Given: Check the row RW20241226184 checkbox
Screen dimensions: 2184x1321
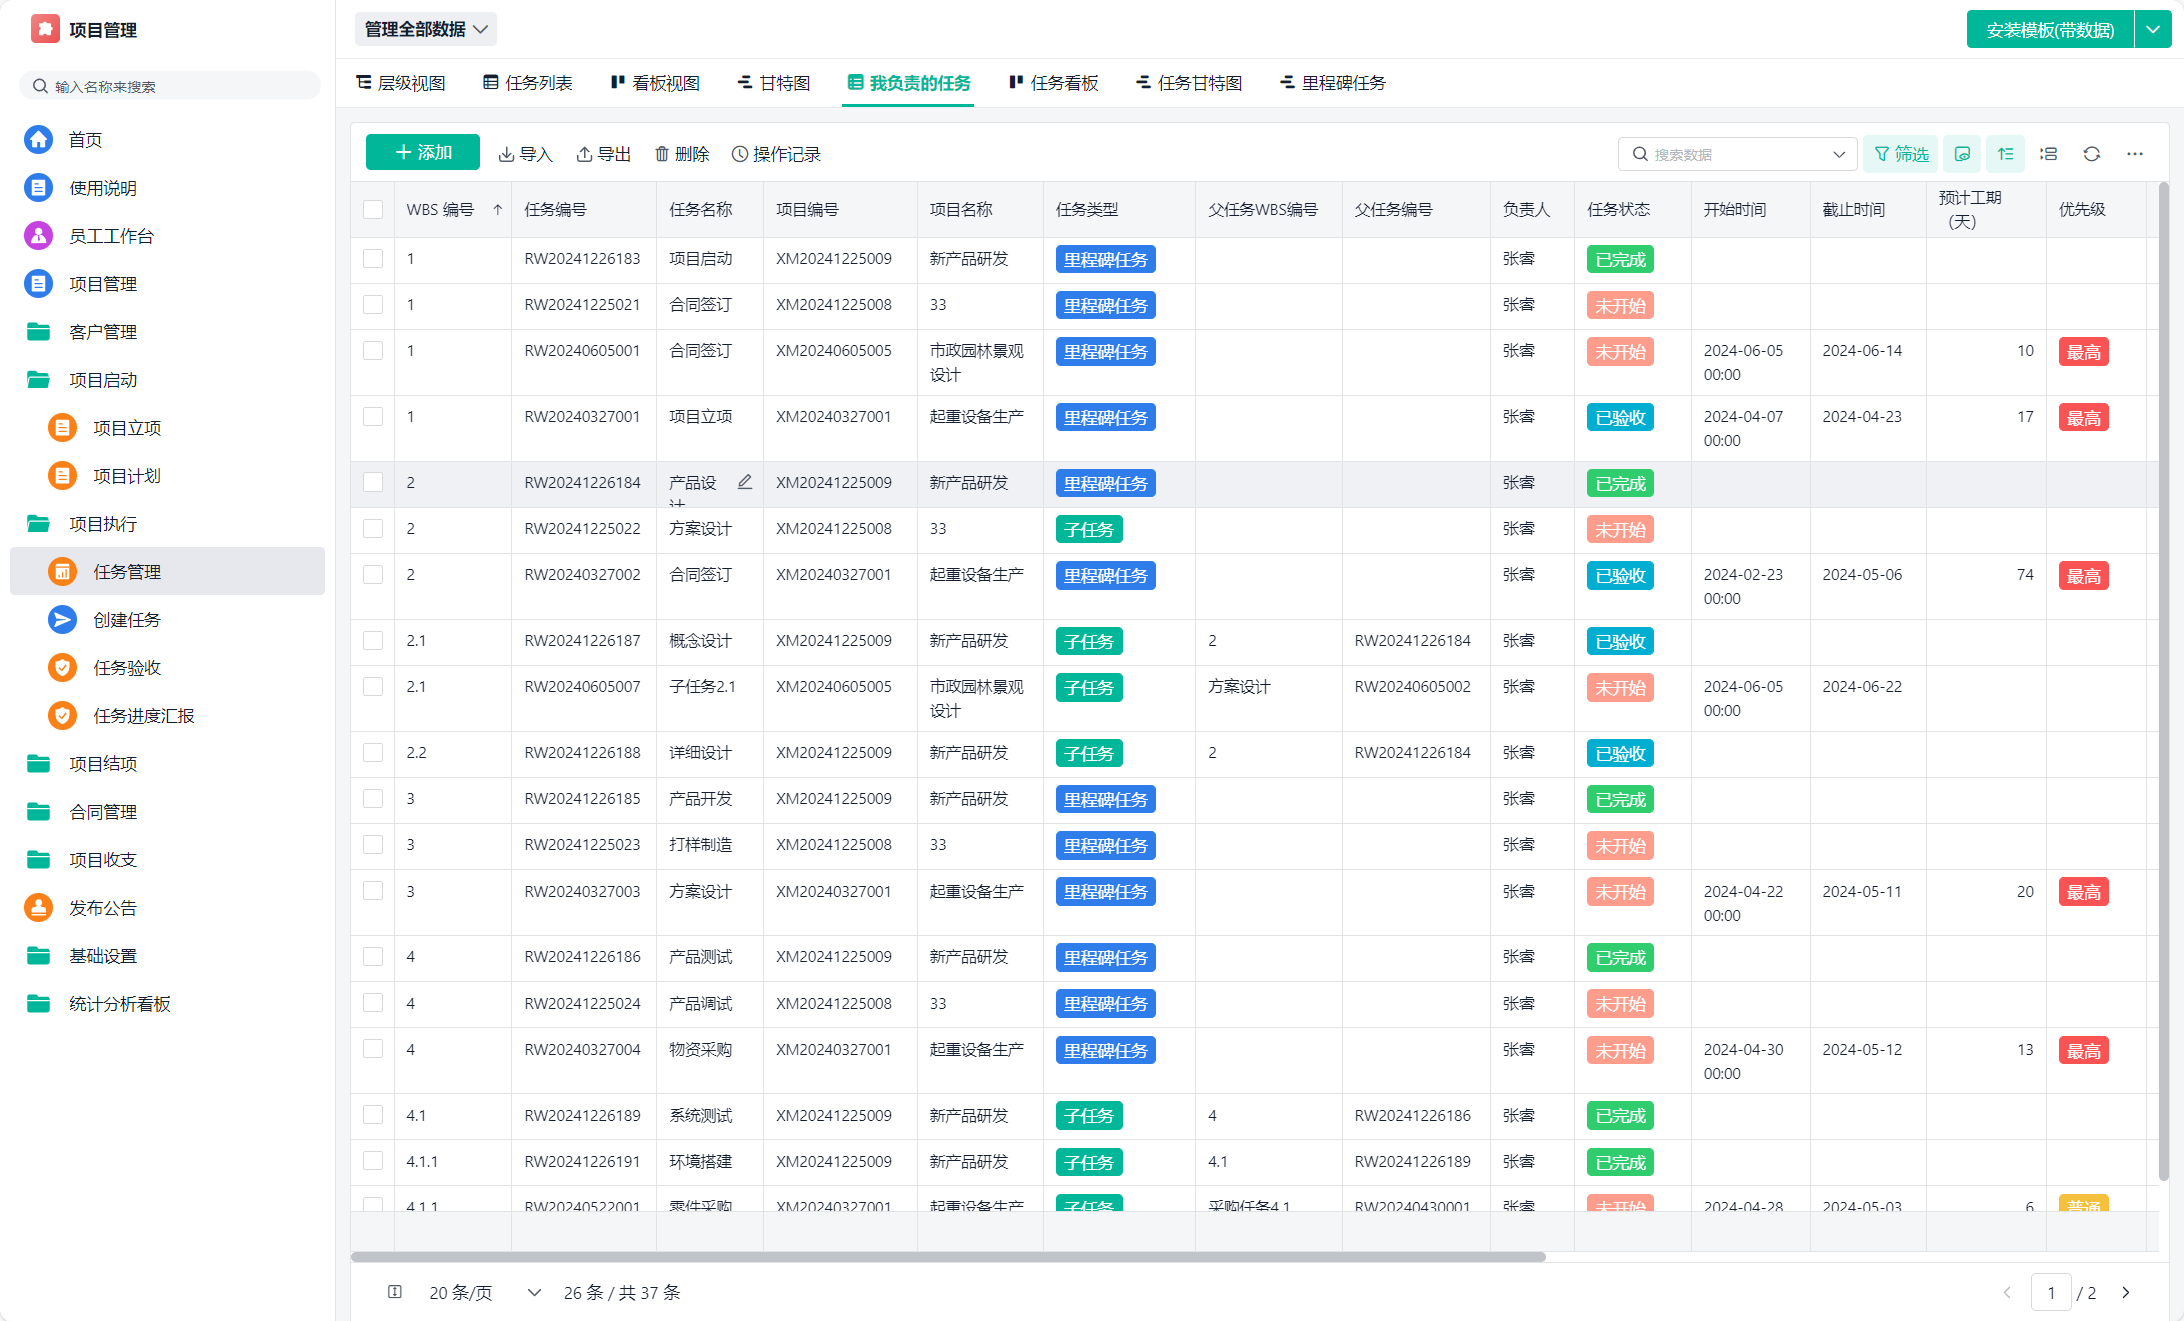Looking at the screenshot, I should [x=373, y=482].
